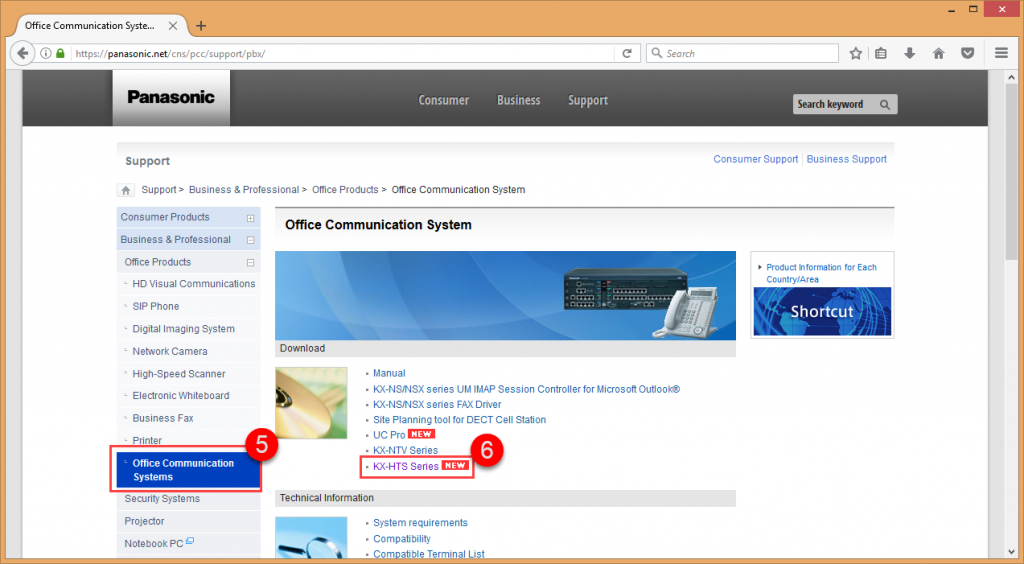
Task: Open Network Camera in the sidebar
Action: pyautogui.click(x=170, y=351)
